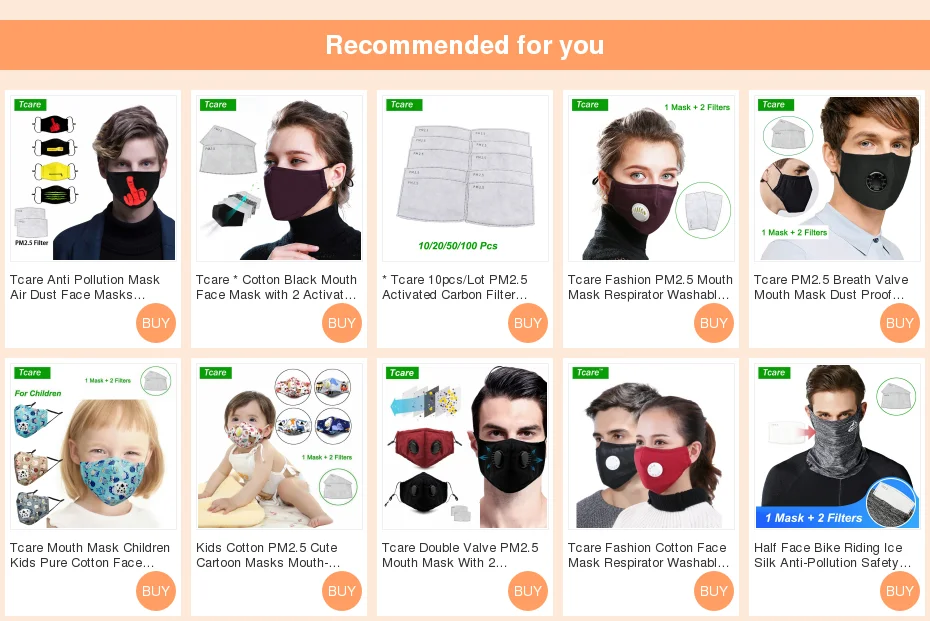Open Tcare Fashion Cotton Face Mask Respirator title
The height and width of the screenshot is (621, 930).
click(648, 555)
